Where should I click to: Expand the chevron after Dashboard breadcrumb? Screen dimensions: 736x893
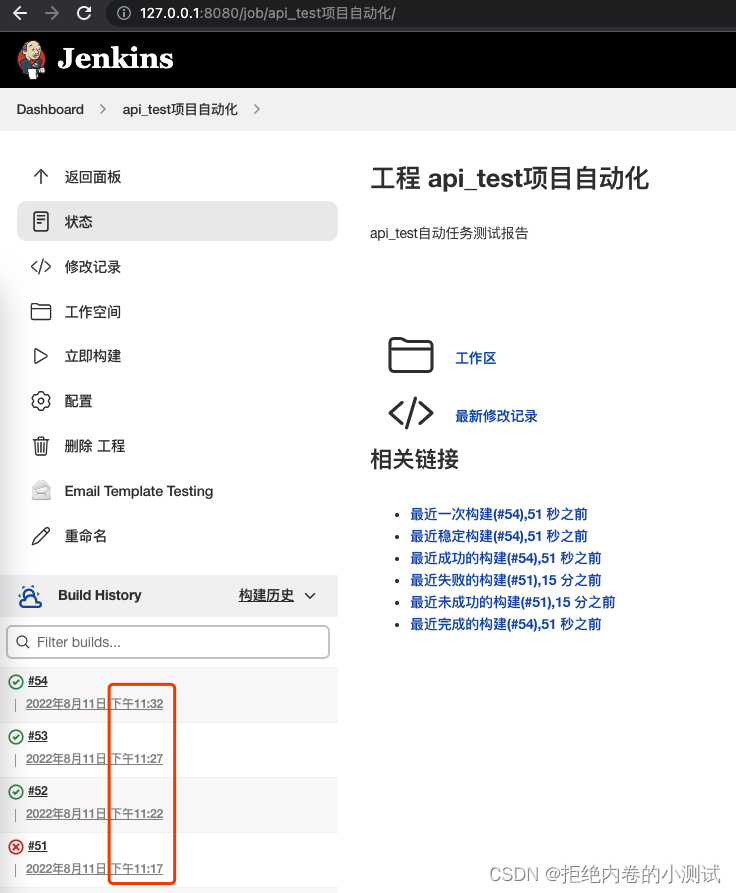point(103,109)
